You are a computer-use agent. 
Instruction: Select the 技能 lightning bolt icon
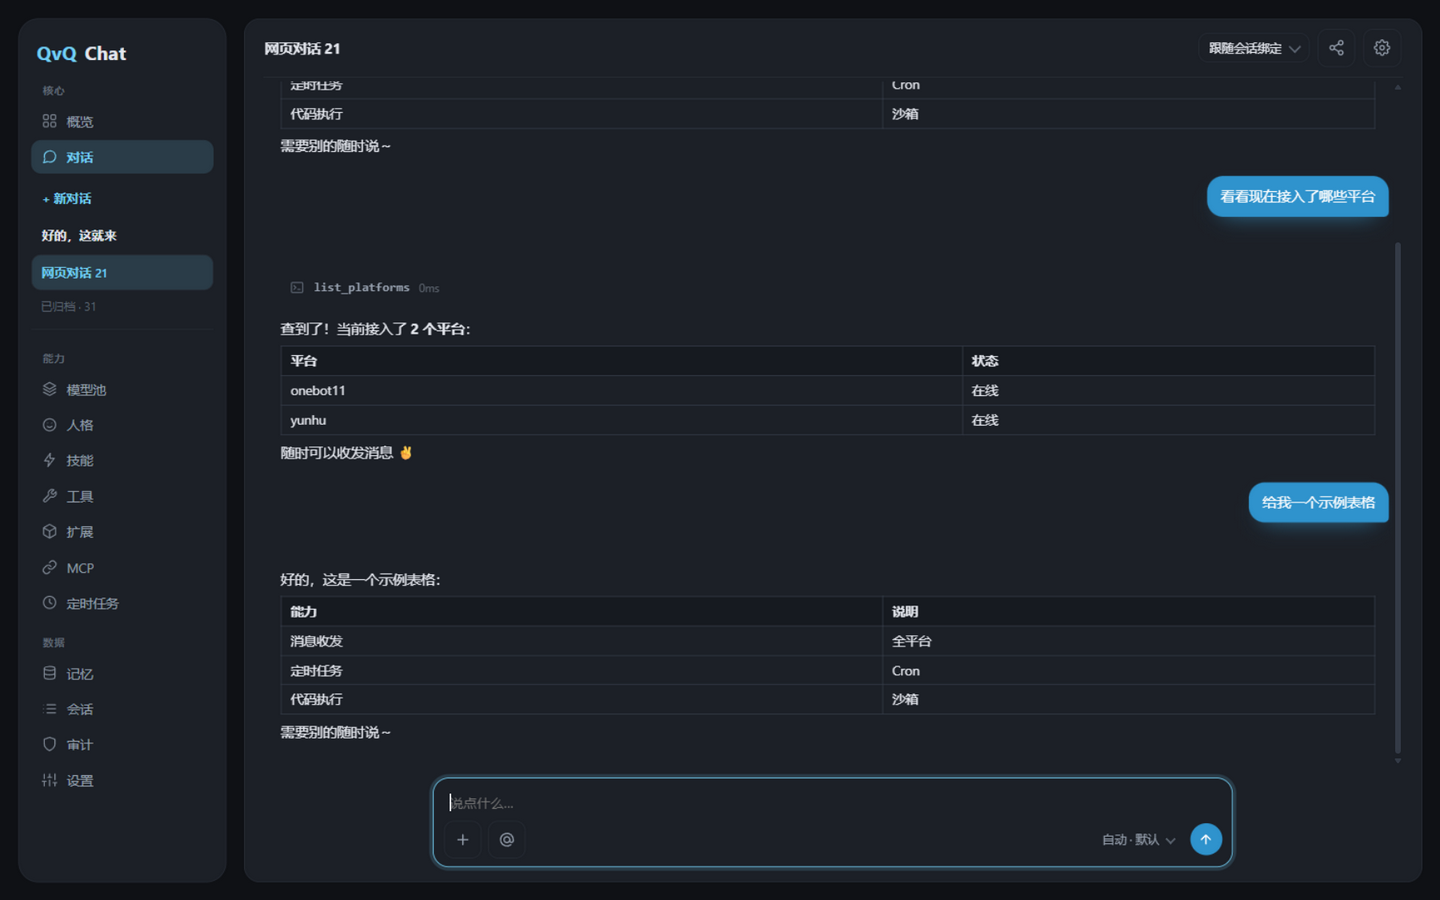[x=49, y=460]
